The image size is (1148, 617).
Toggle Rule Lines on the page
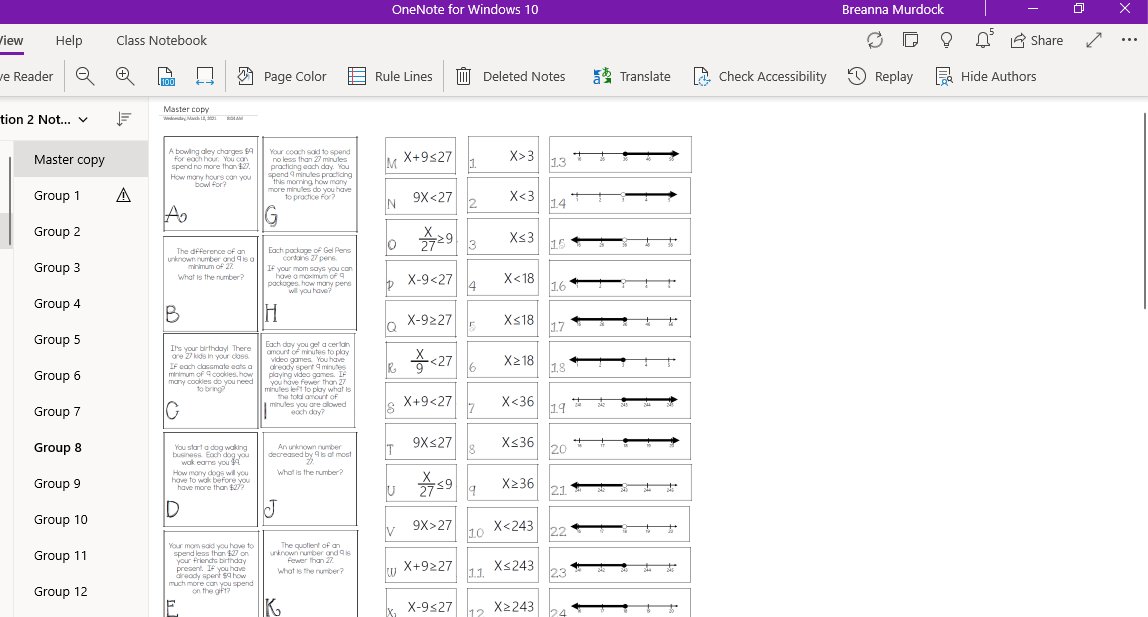click(x=390, y=76)
